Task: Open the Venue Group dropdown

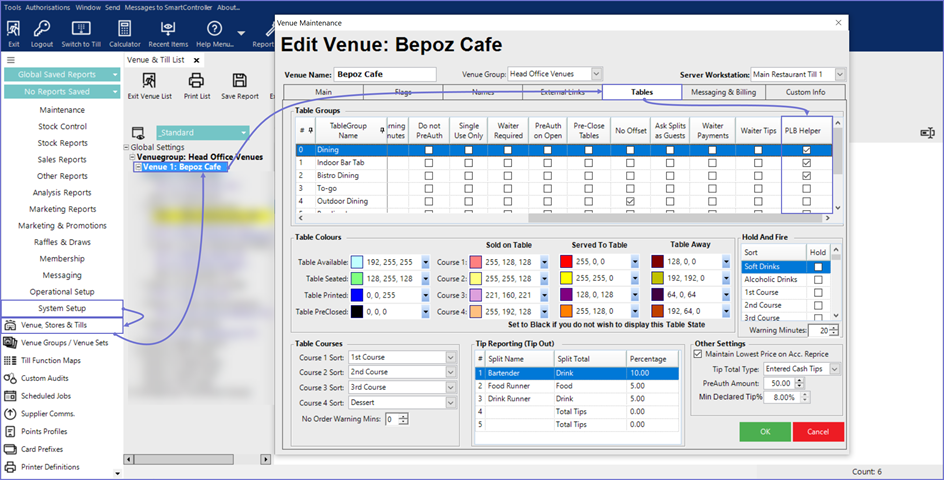Action: pos(596,74)
